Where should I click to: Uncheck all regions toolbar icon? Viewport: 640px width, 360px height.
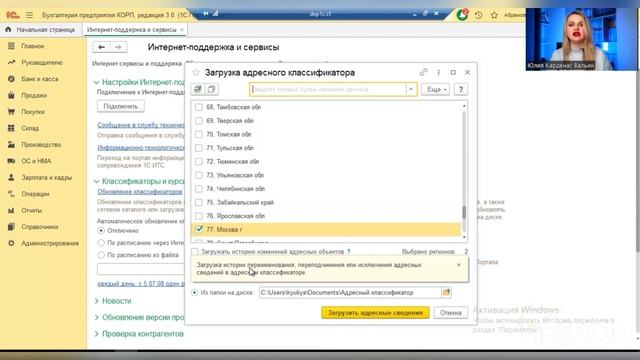coord(211,89)
